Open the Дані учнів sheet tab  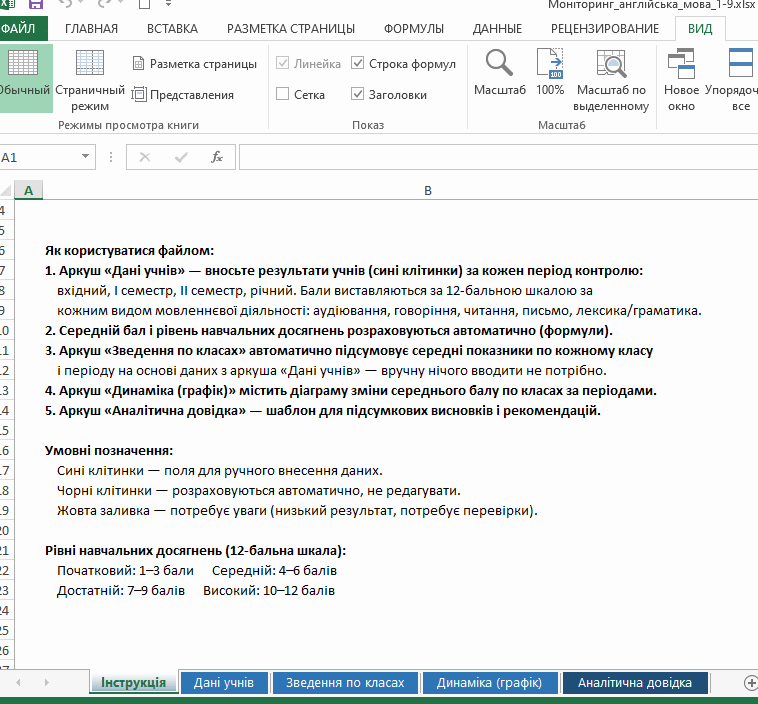click(x=224, y=683)
